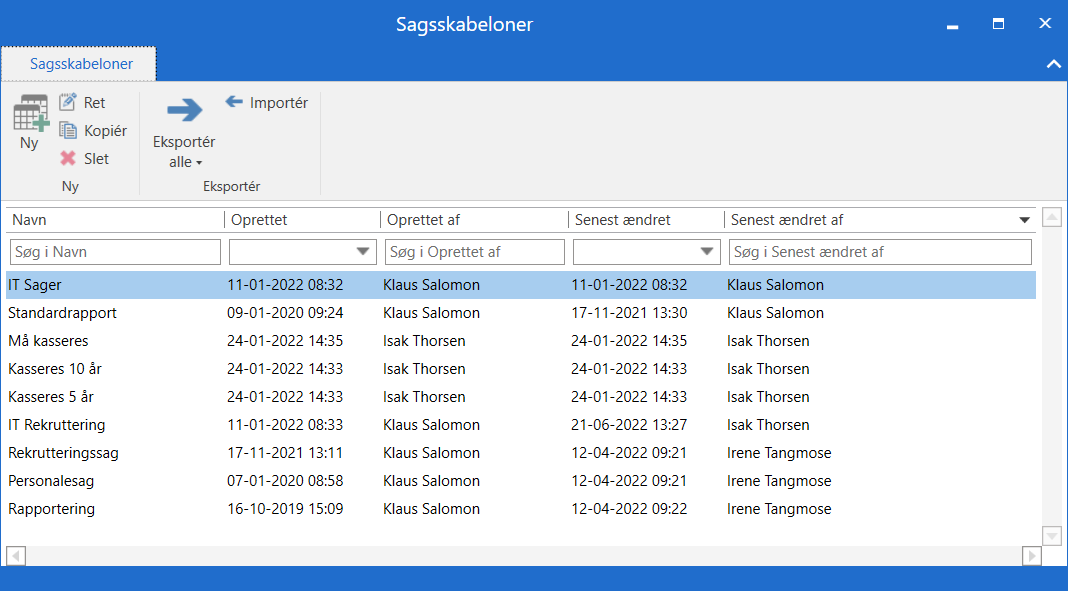
Task: Collapse the ribbon with the chevron
Action: click(1053, 64)
